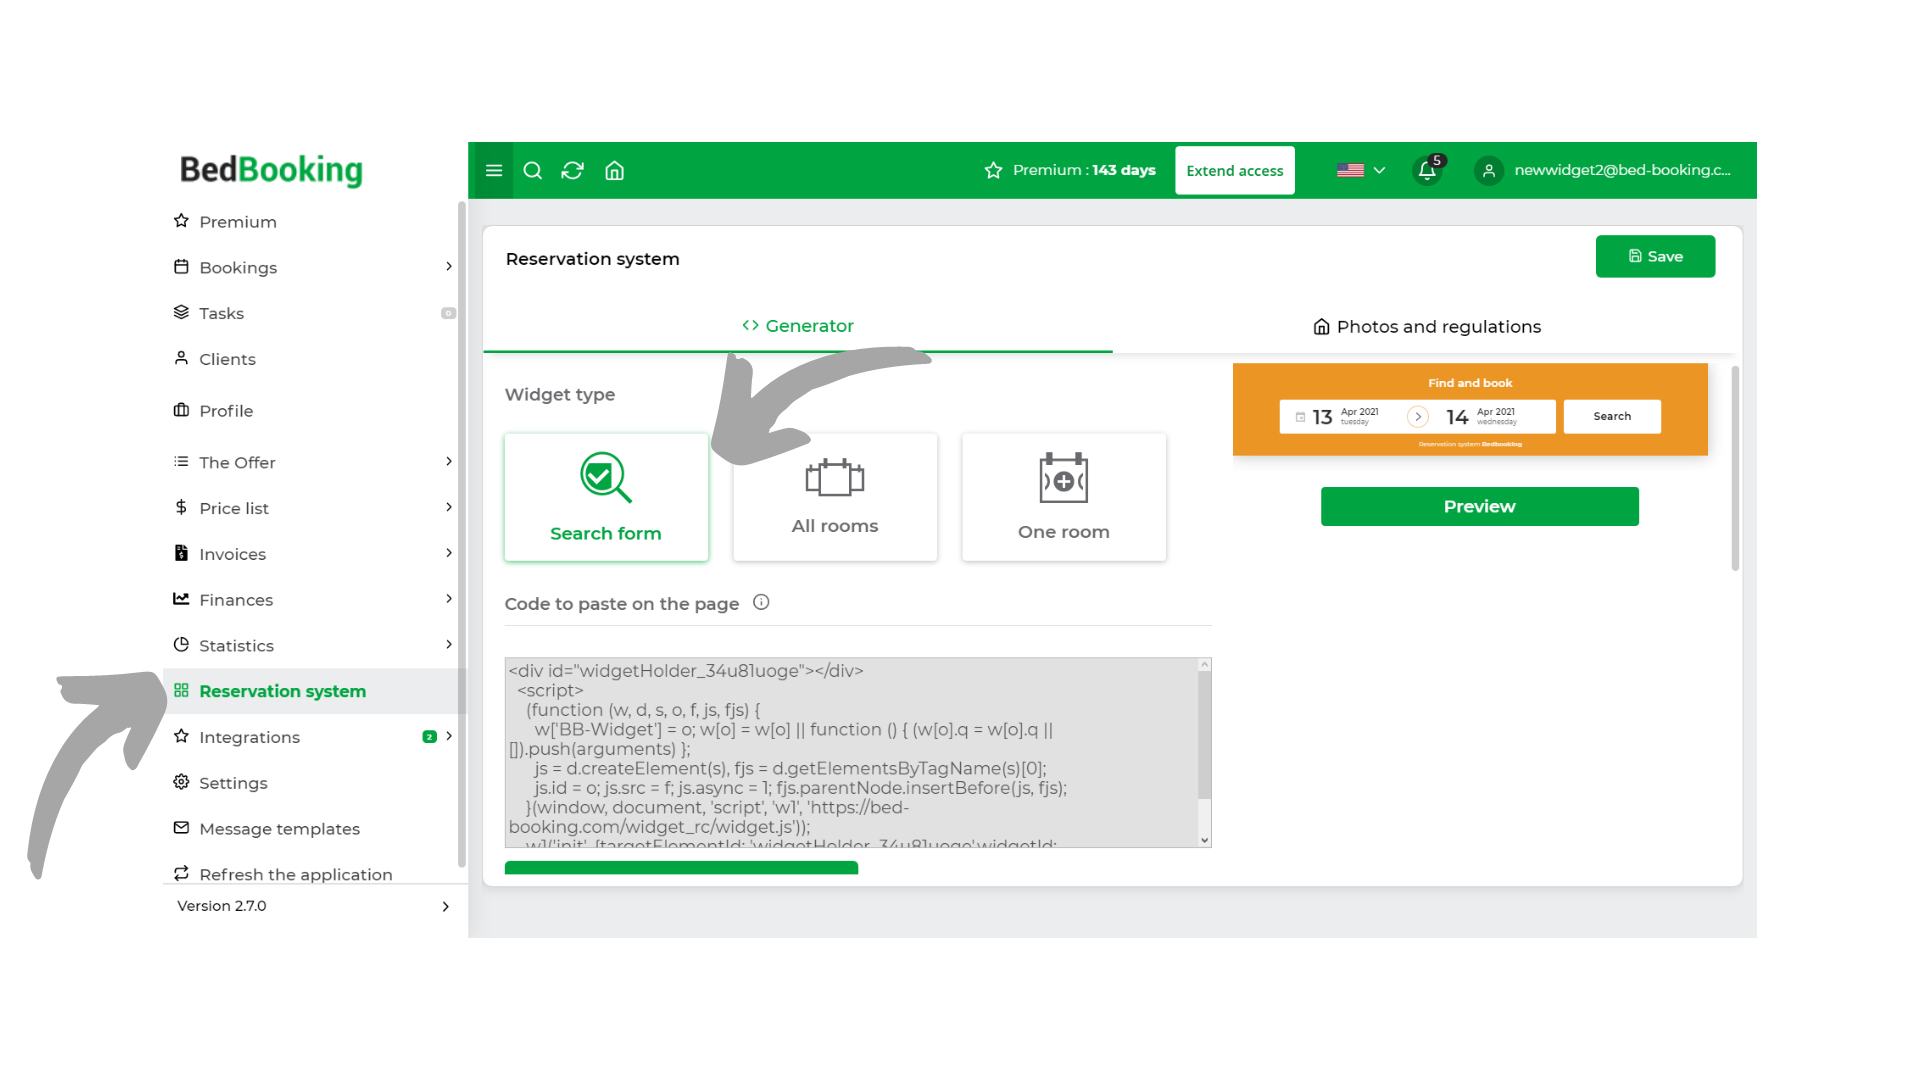Expand the Integrations submenu chevron
The width and height of the screenshot is (1920, 1080).
click(449, 737)
